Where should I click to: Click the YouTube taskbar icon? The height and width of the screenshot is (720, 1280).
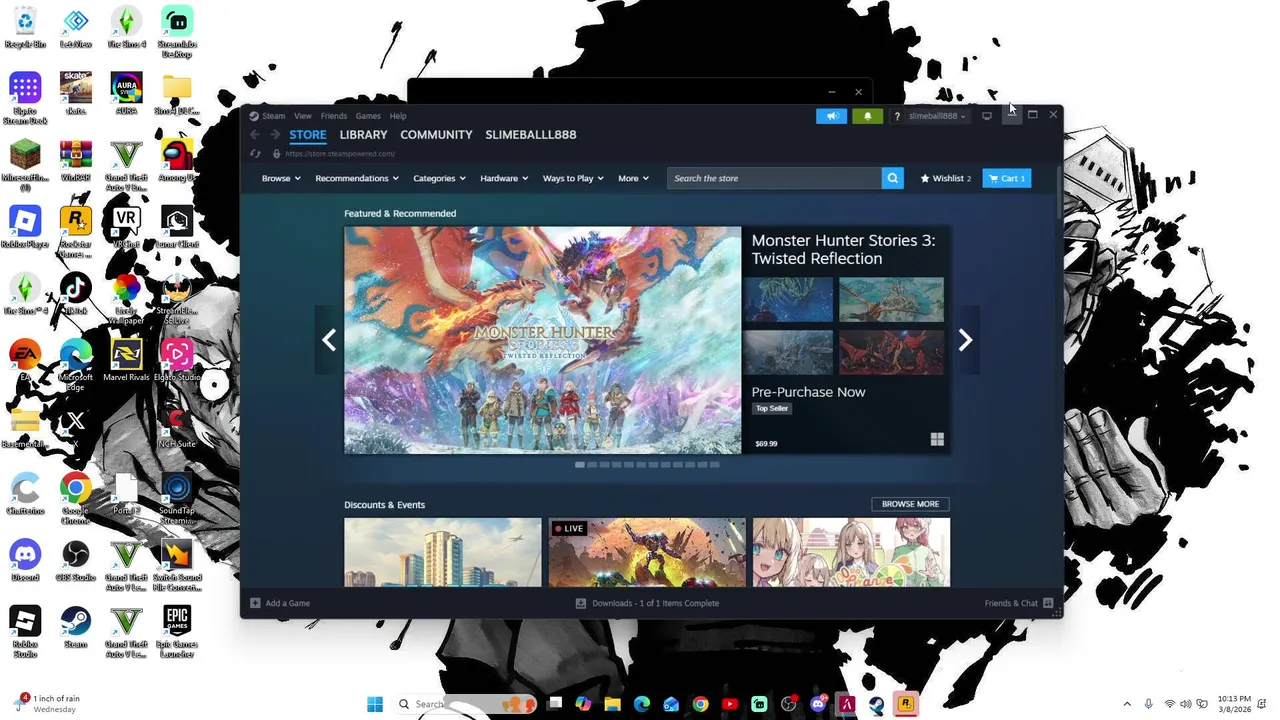730,704
